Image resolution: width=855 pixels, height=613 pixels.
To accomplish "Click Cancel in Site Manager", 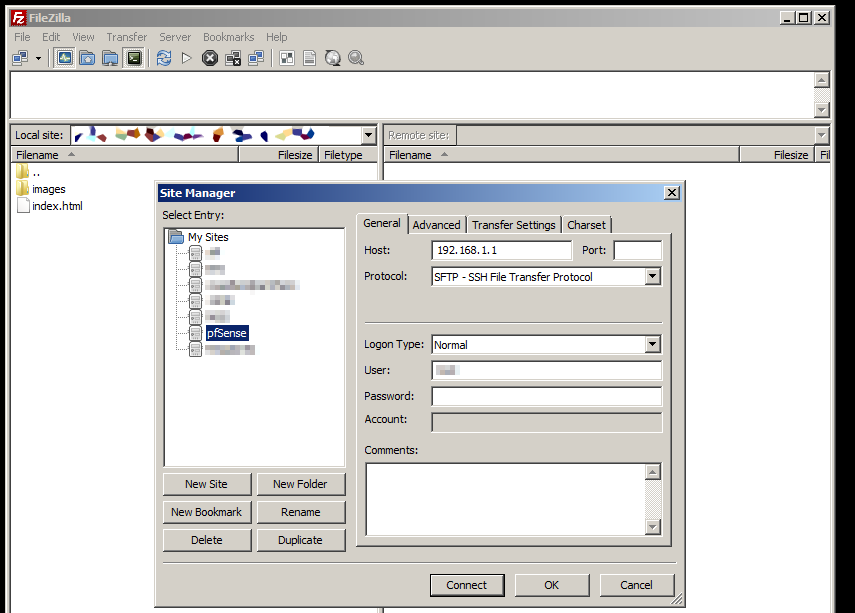I will (x=636, y=585).
